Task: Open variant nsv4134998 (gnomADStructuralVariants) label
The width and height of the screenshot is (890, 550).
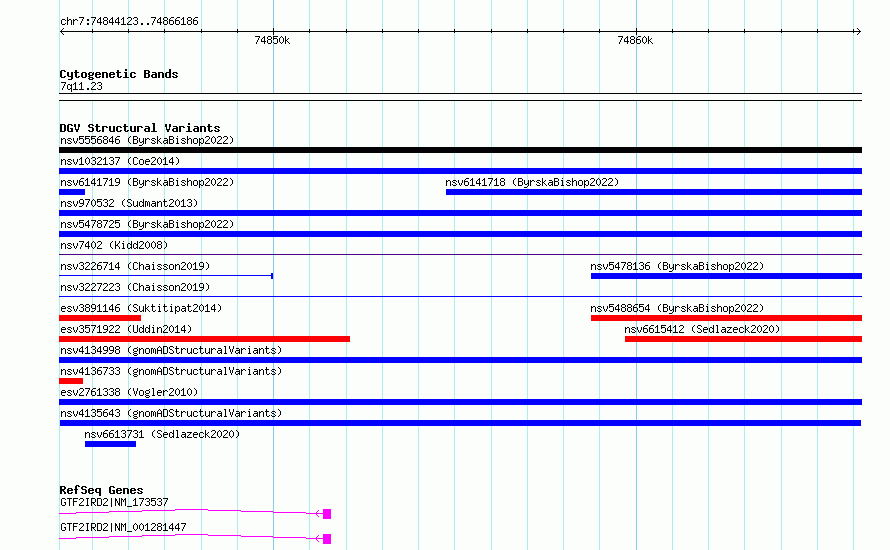Action: (171, 350)
